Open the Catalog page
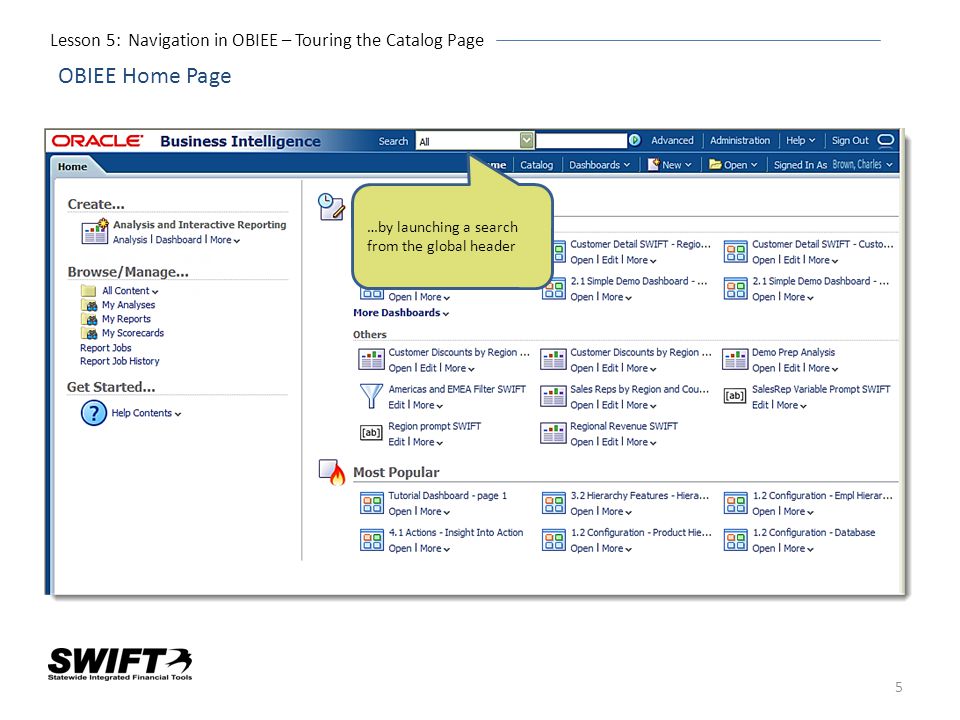This screenshot has height=720, width=960. click(536, 165)
